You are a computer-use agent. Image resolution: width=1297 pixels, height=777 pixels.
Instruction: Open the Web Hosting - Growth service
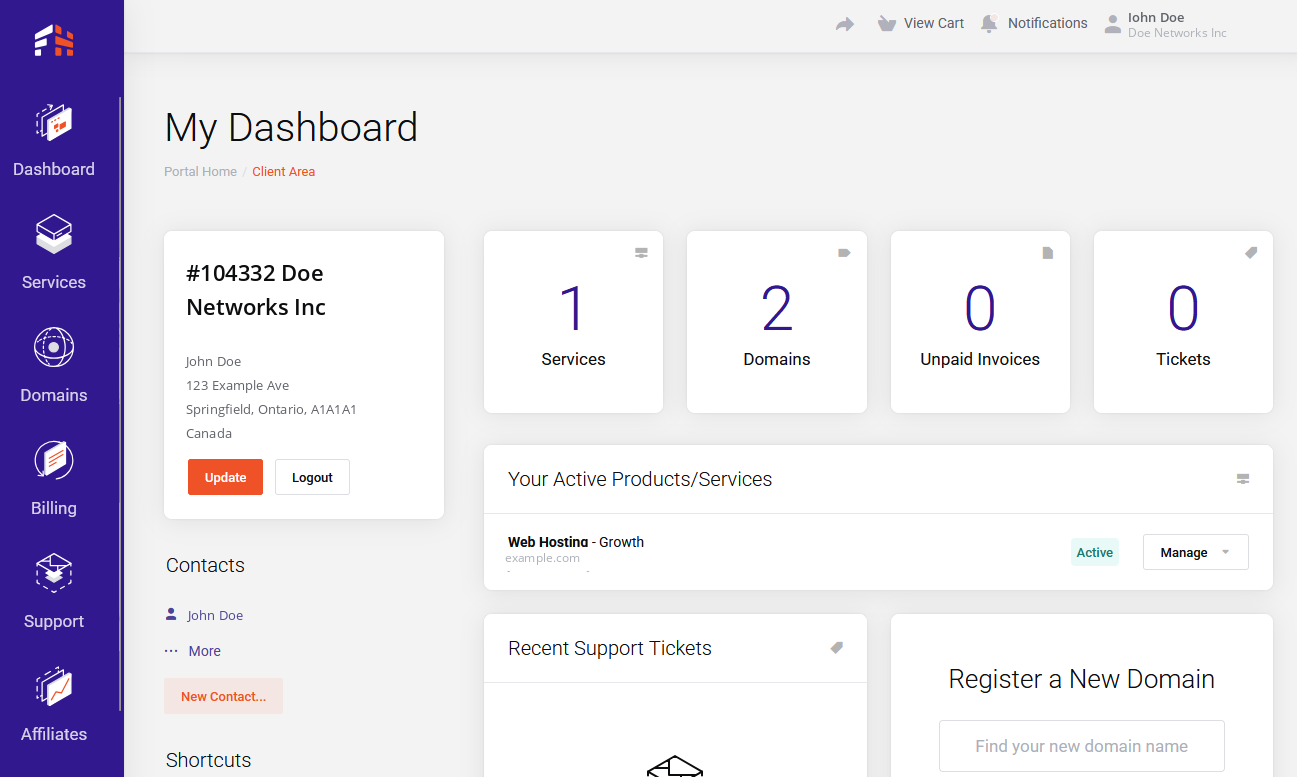click(576, 542)
